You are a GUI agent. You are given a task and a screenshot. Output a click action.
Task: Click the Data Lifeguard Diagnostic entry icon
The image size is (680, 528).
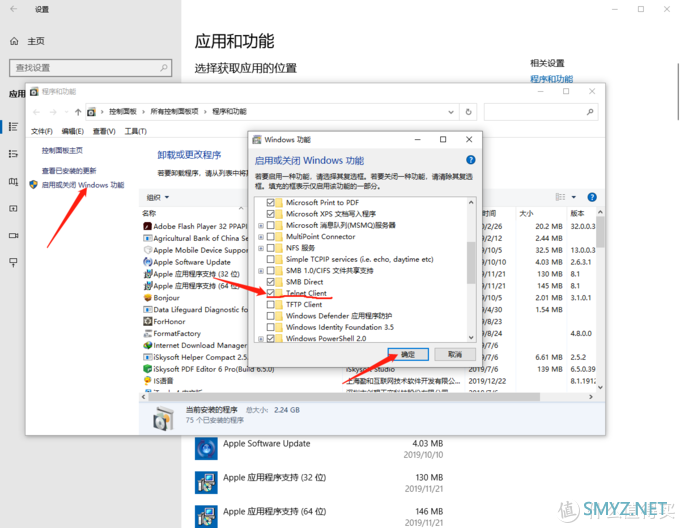click(x=147, y=310)
